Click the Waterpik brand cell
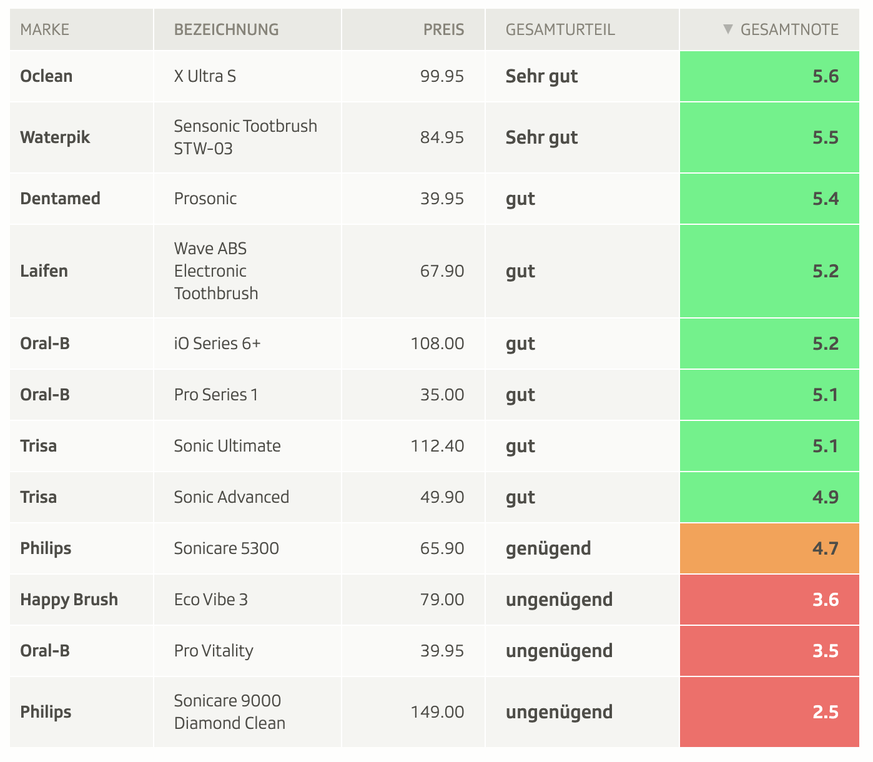This screenshot has height=762, width=873. pyautogui.click(x=55, y=138)
